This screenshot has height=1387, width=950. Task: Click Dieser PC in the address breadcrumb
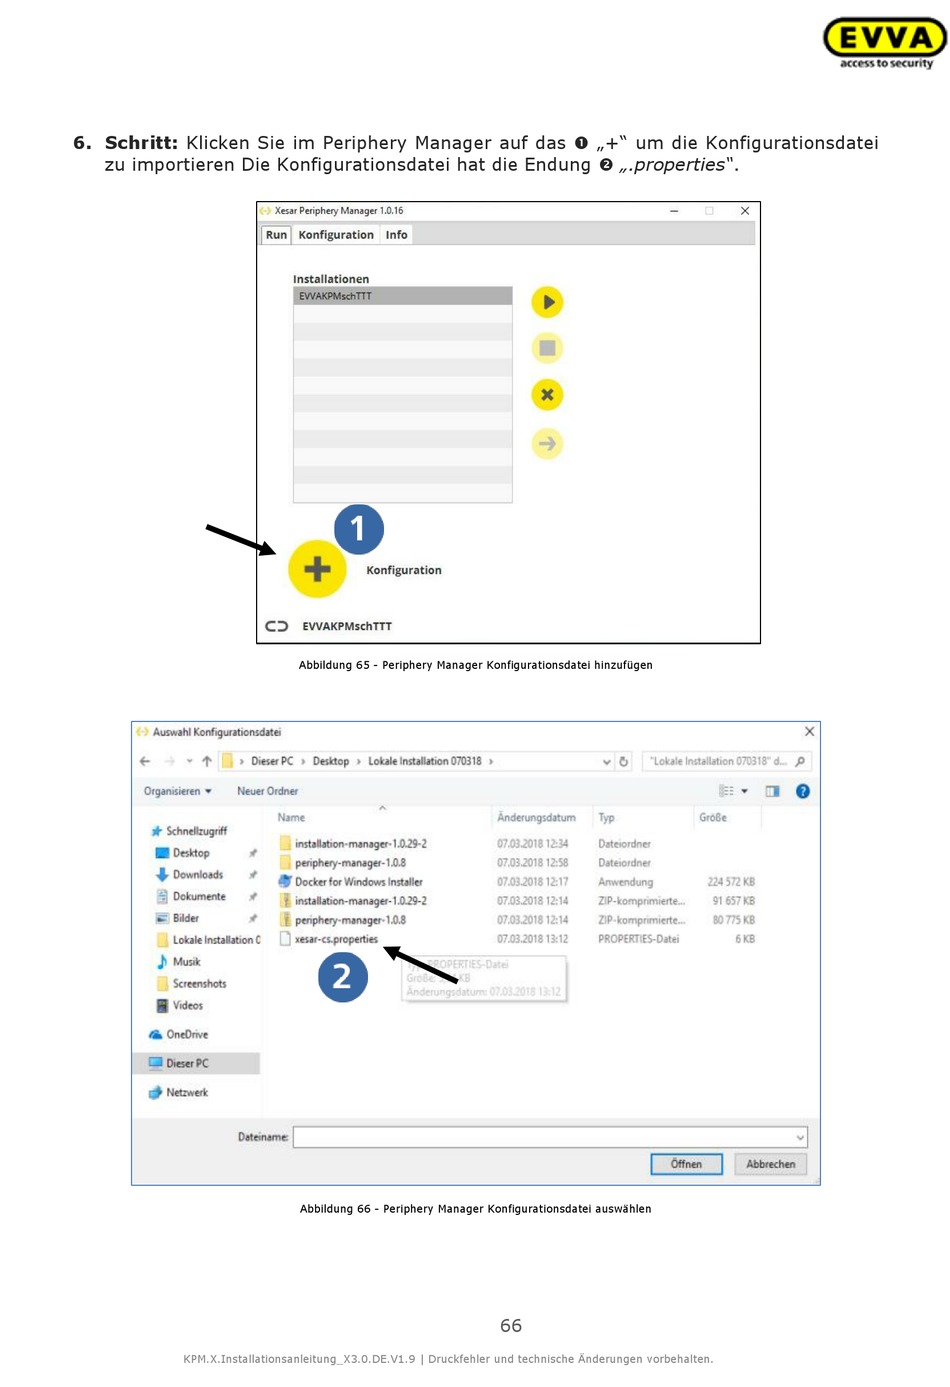pyautogui.click(x=272, y=761)
